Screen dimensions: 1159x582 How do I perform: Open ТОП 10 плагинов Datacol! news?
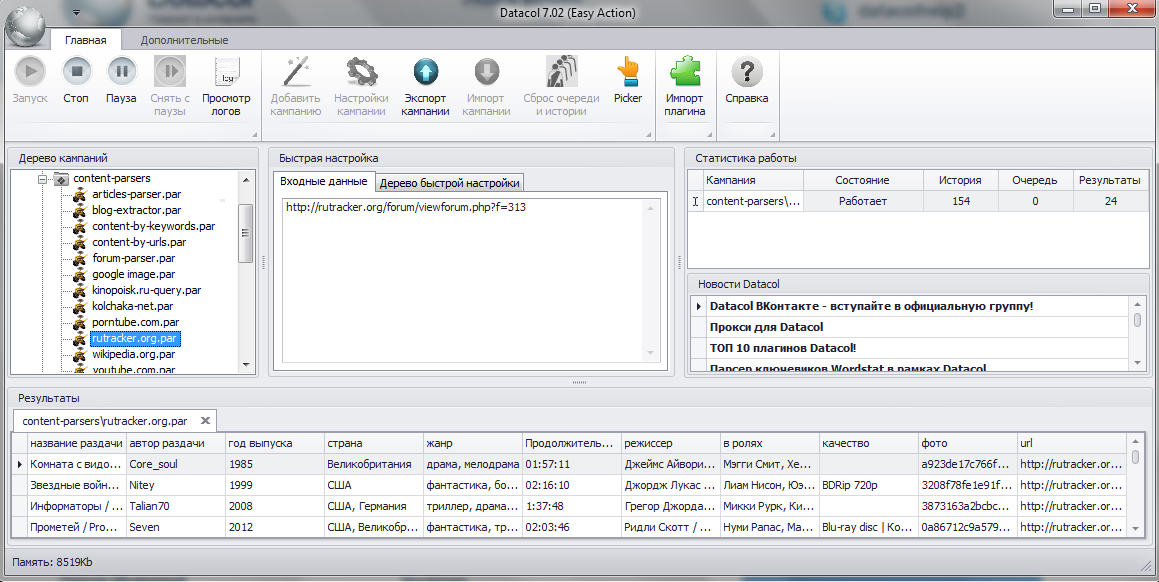pyautogui.click(x=783, y=348)
